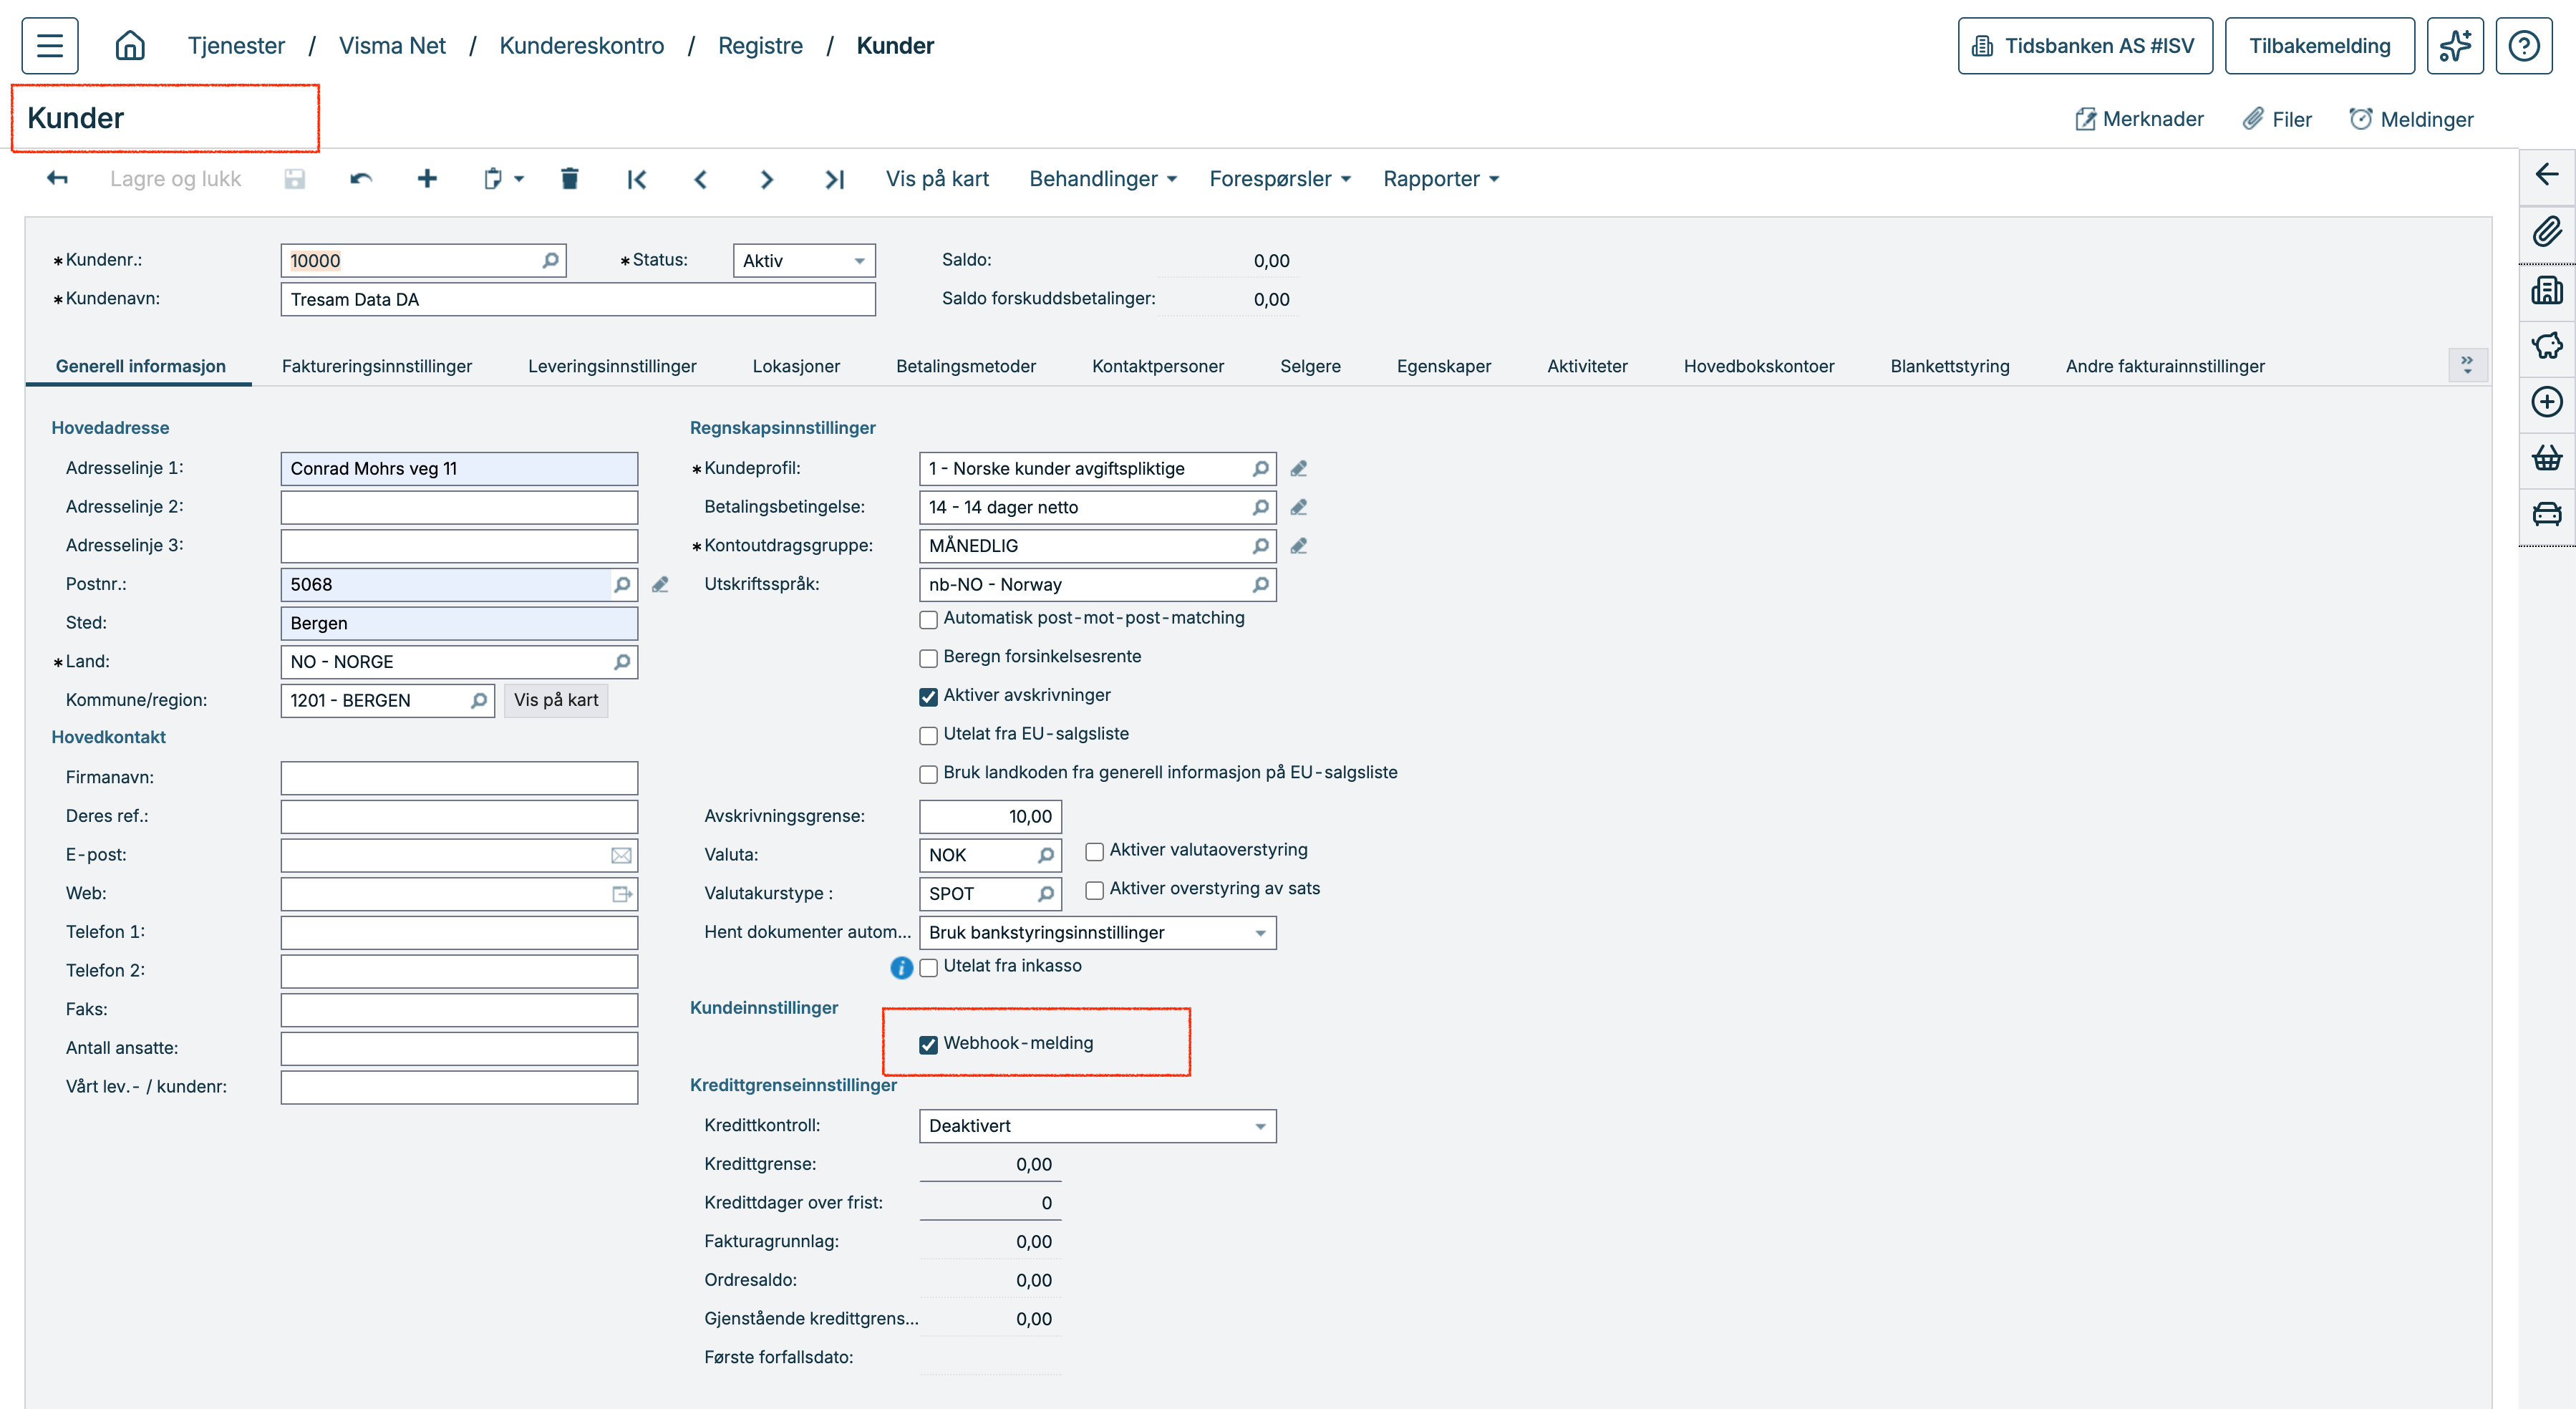Uncheck the Webhook-melding checkbox
The height and width of the screenshot is (1409, 2576).
(928, 1045)
